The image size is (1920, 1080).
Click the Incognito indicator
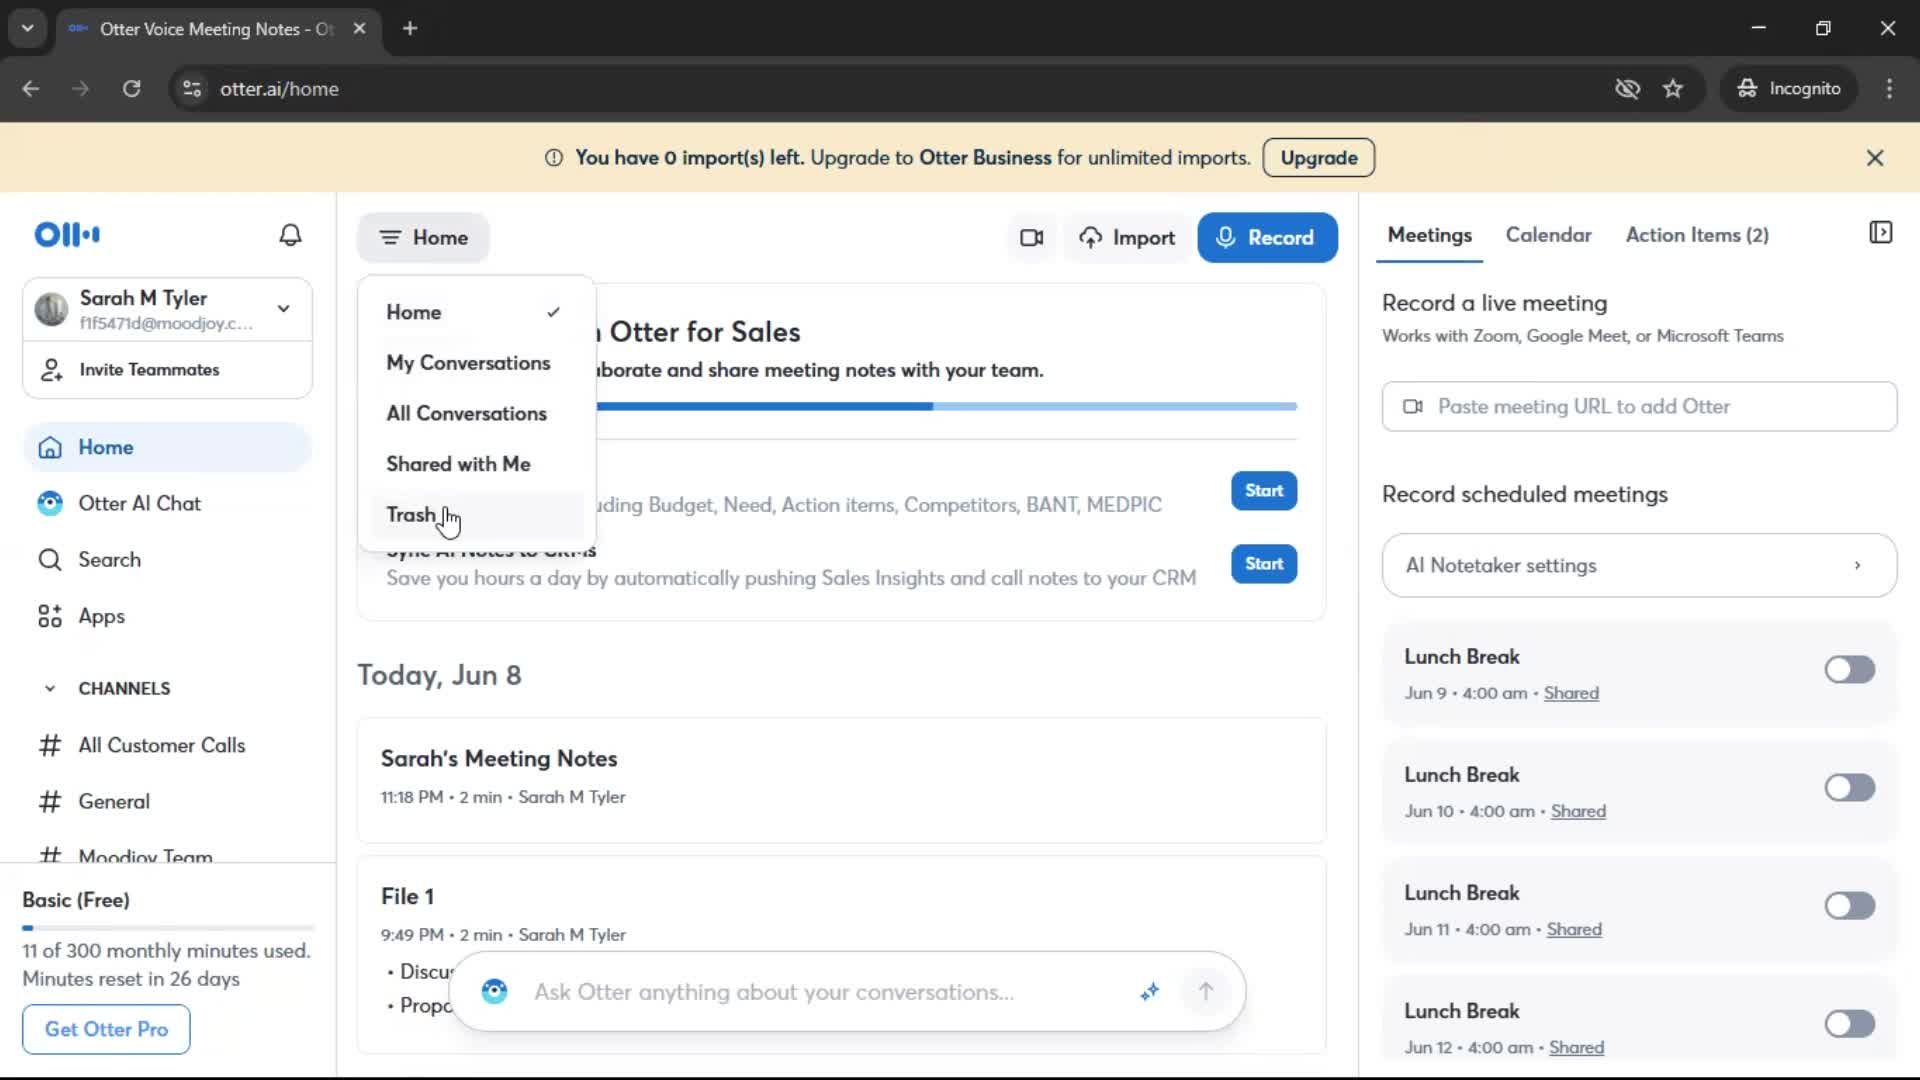(x=1789, y=89)
